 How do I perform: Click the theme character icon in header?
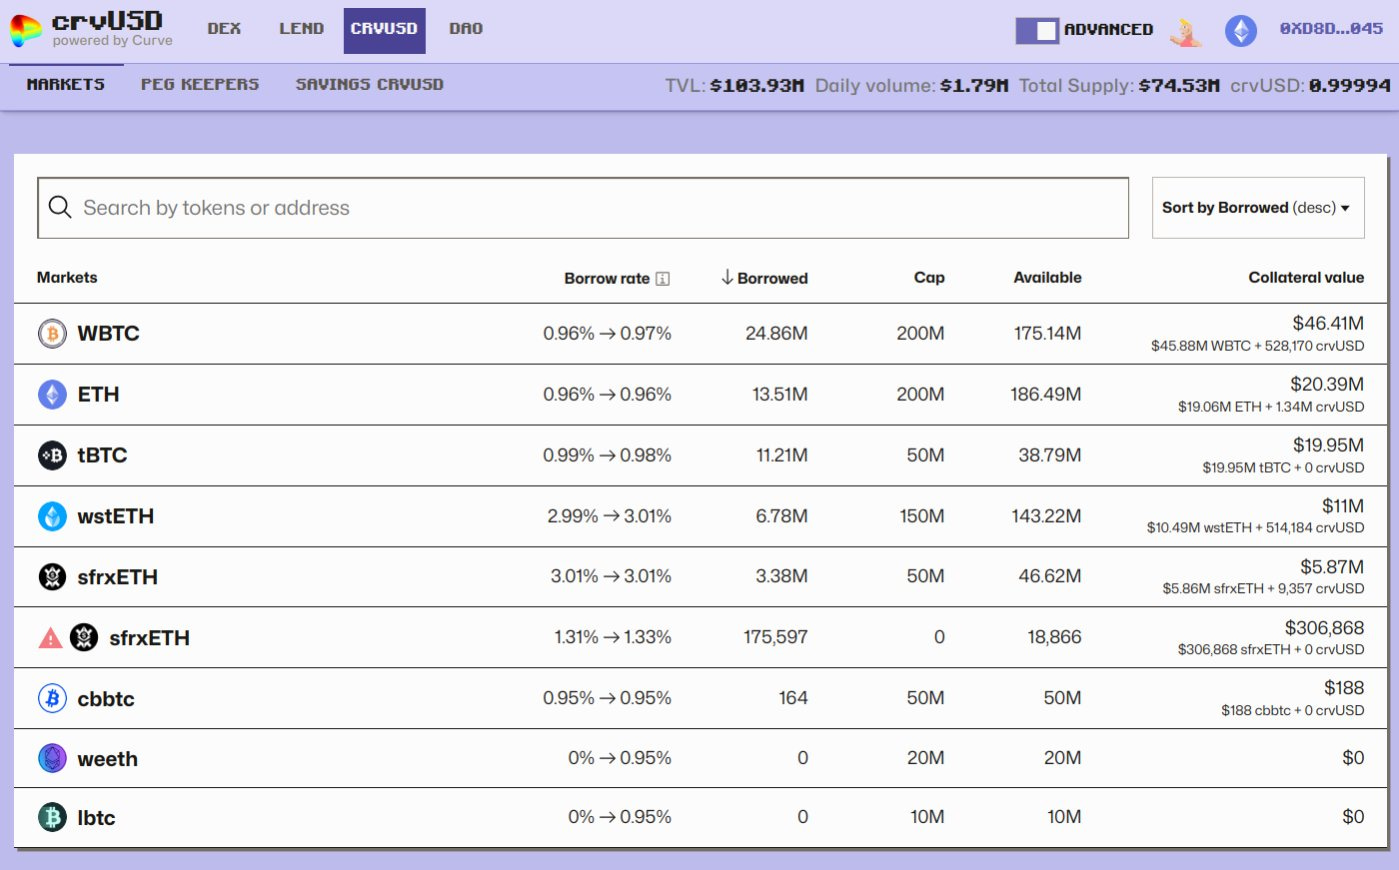point(1187,32)
